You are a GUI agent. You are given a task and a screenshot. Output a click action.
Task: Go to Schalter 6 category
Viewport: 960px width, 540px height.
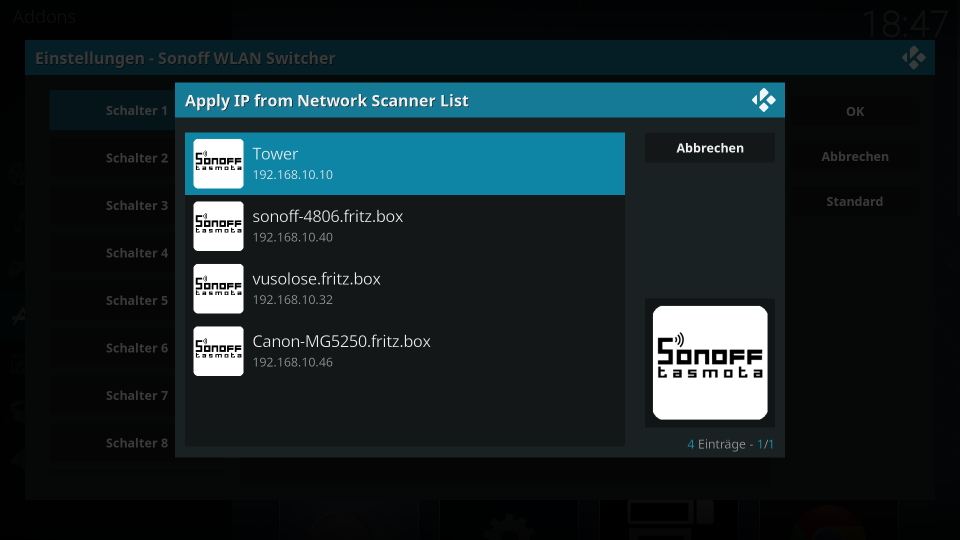coord(113,348)
